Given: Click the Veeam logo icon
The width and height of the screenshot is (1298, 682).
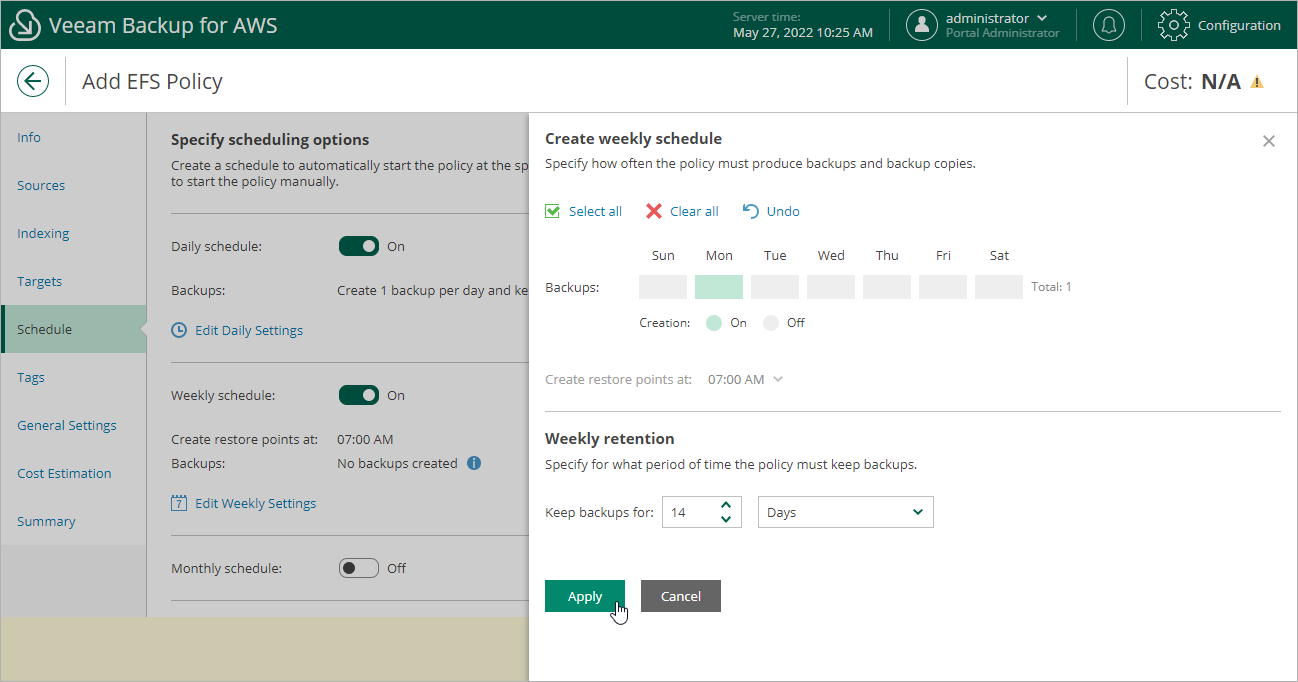Looking at the screenshot, I should click(x=24, y=25).
